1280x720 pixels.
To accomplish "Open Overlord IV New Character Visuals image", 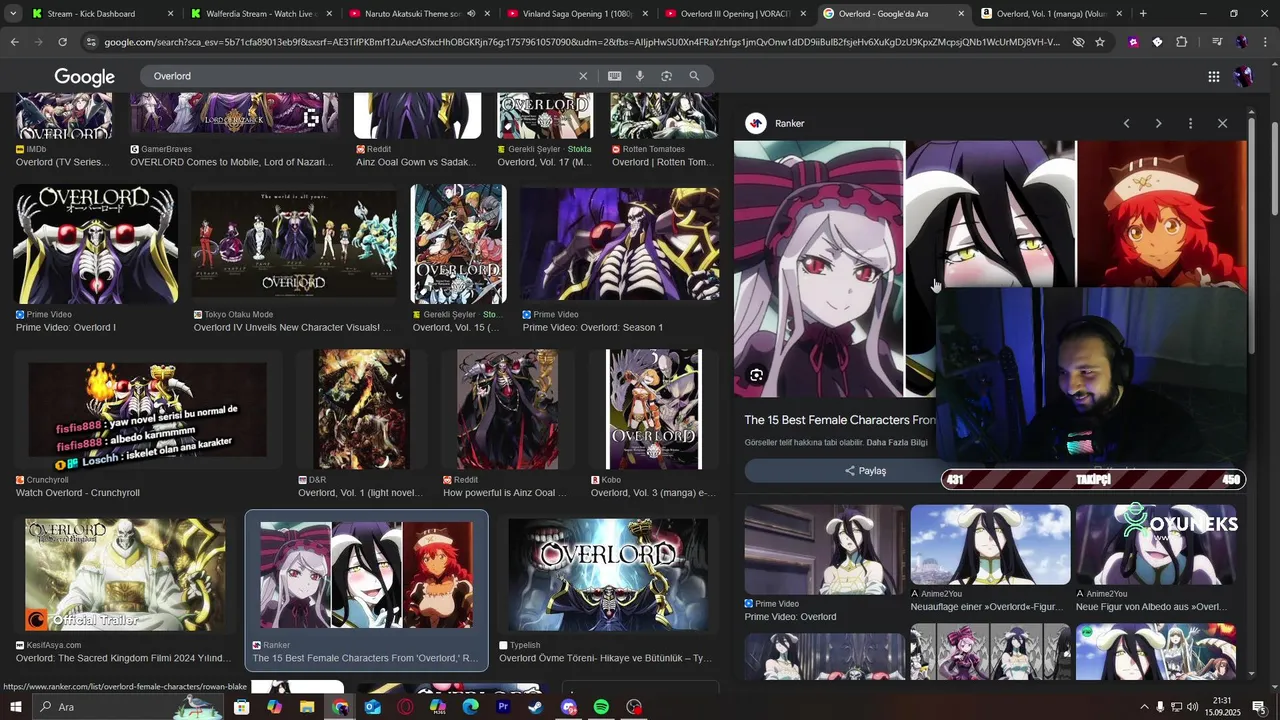I will point(293,244).
